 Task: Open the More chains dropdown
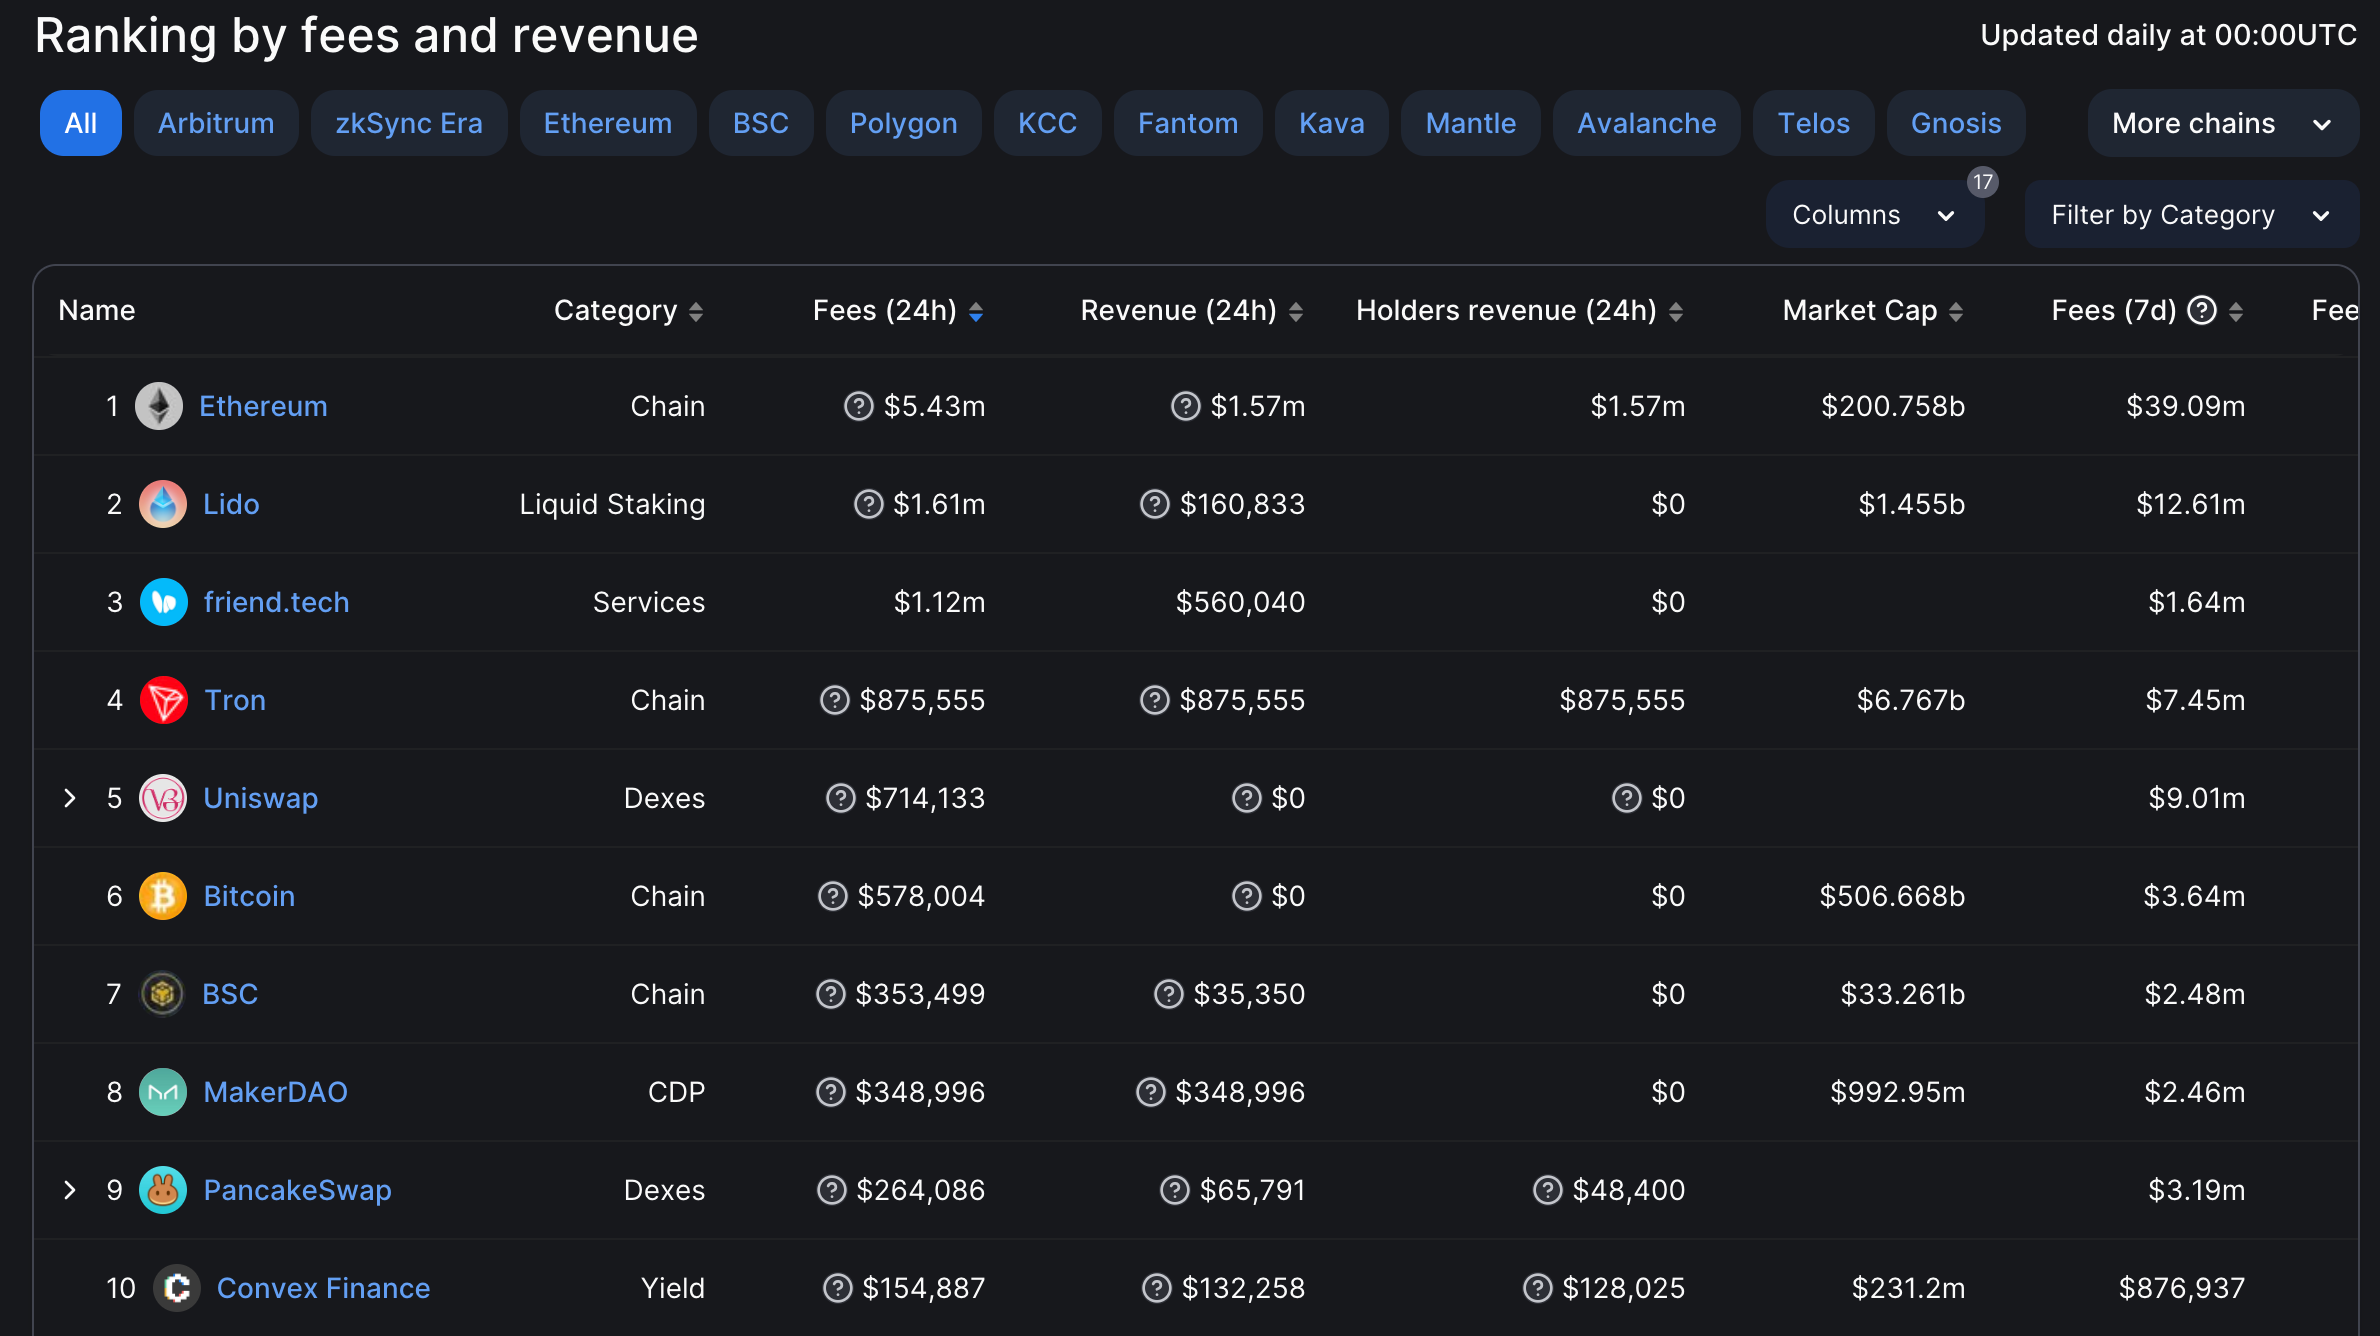2222,123
